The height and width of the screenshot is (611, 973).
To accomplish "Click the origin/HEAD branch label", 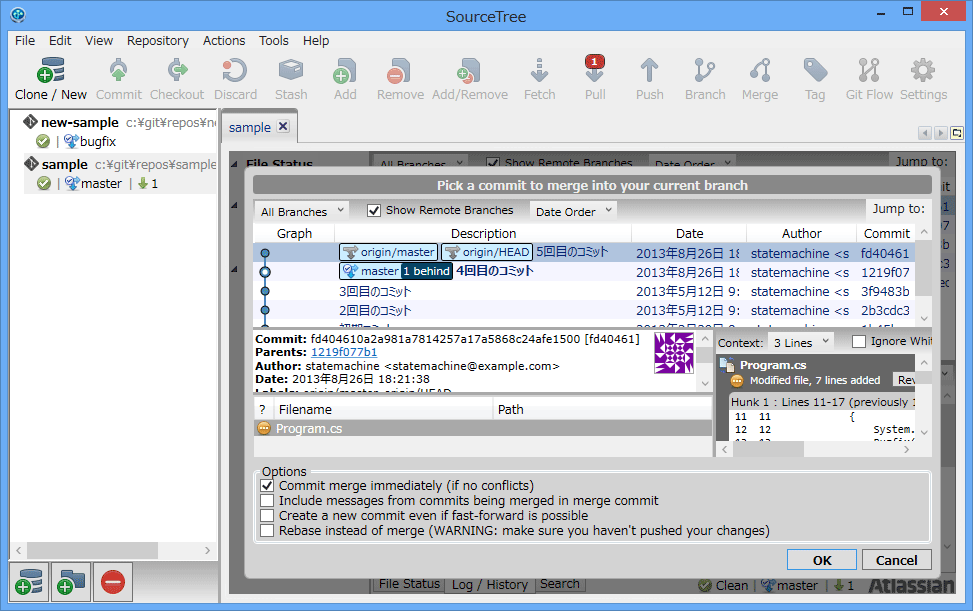I will [486, 252].
